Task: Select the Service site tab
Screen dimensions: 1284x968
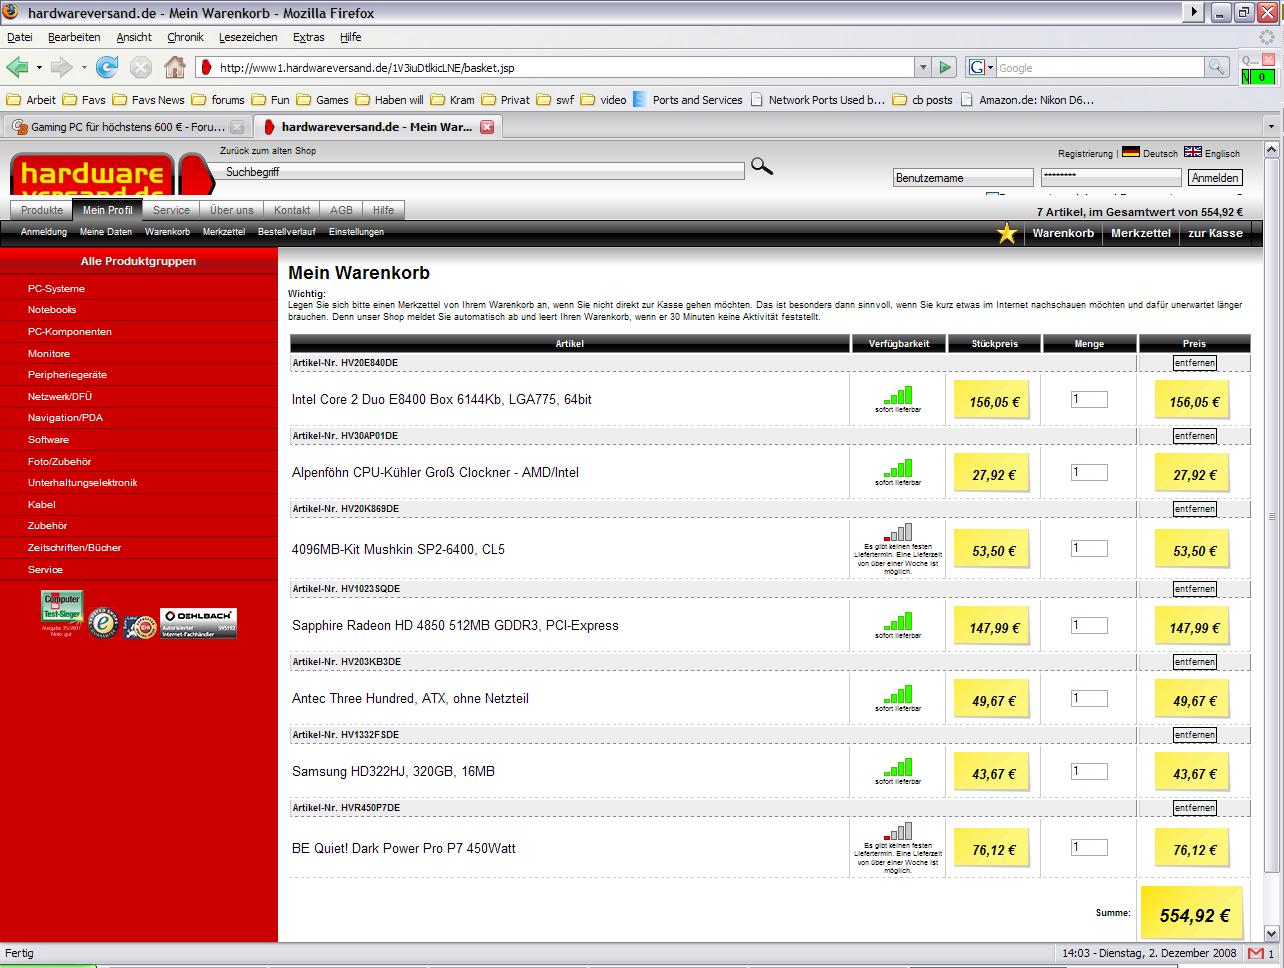Action: click(171, 210)
